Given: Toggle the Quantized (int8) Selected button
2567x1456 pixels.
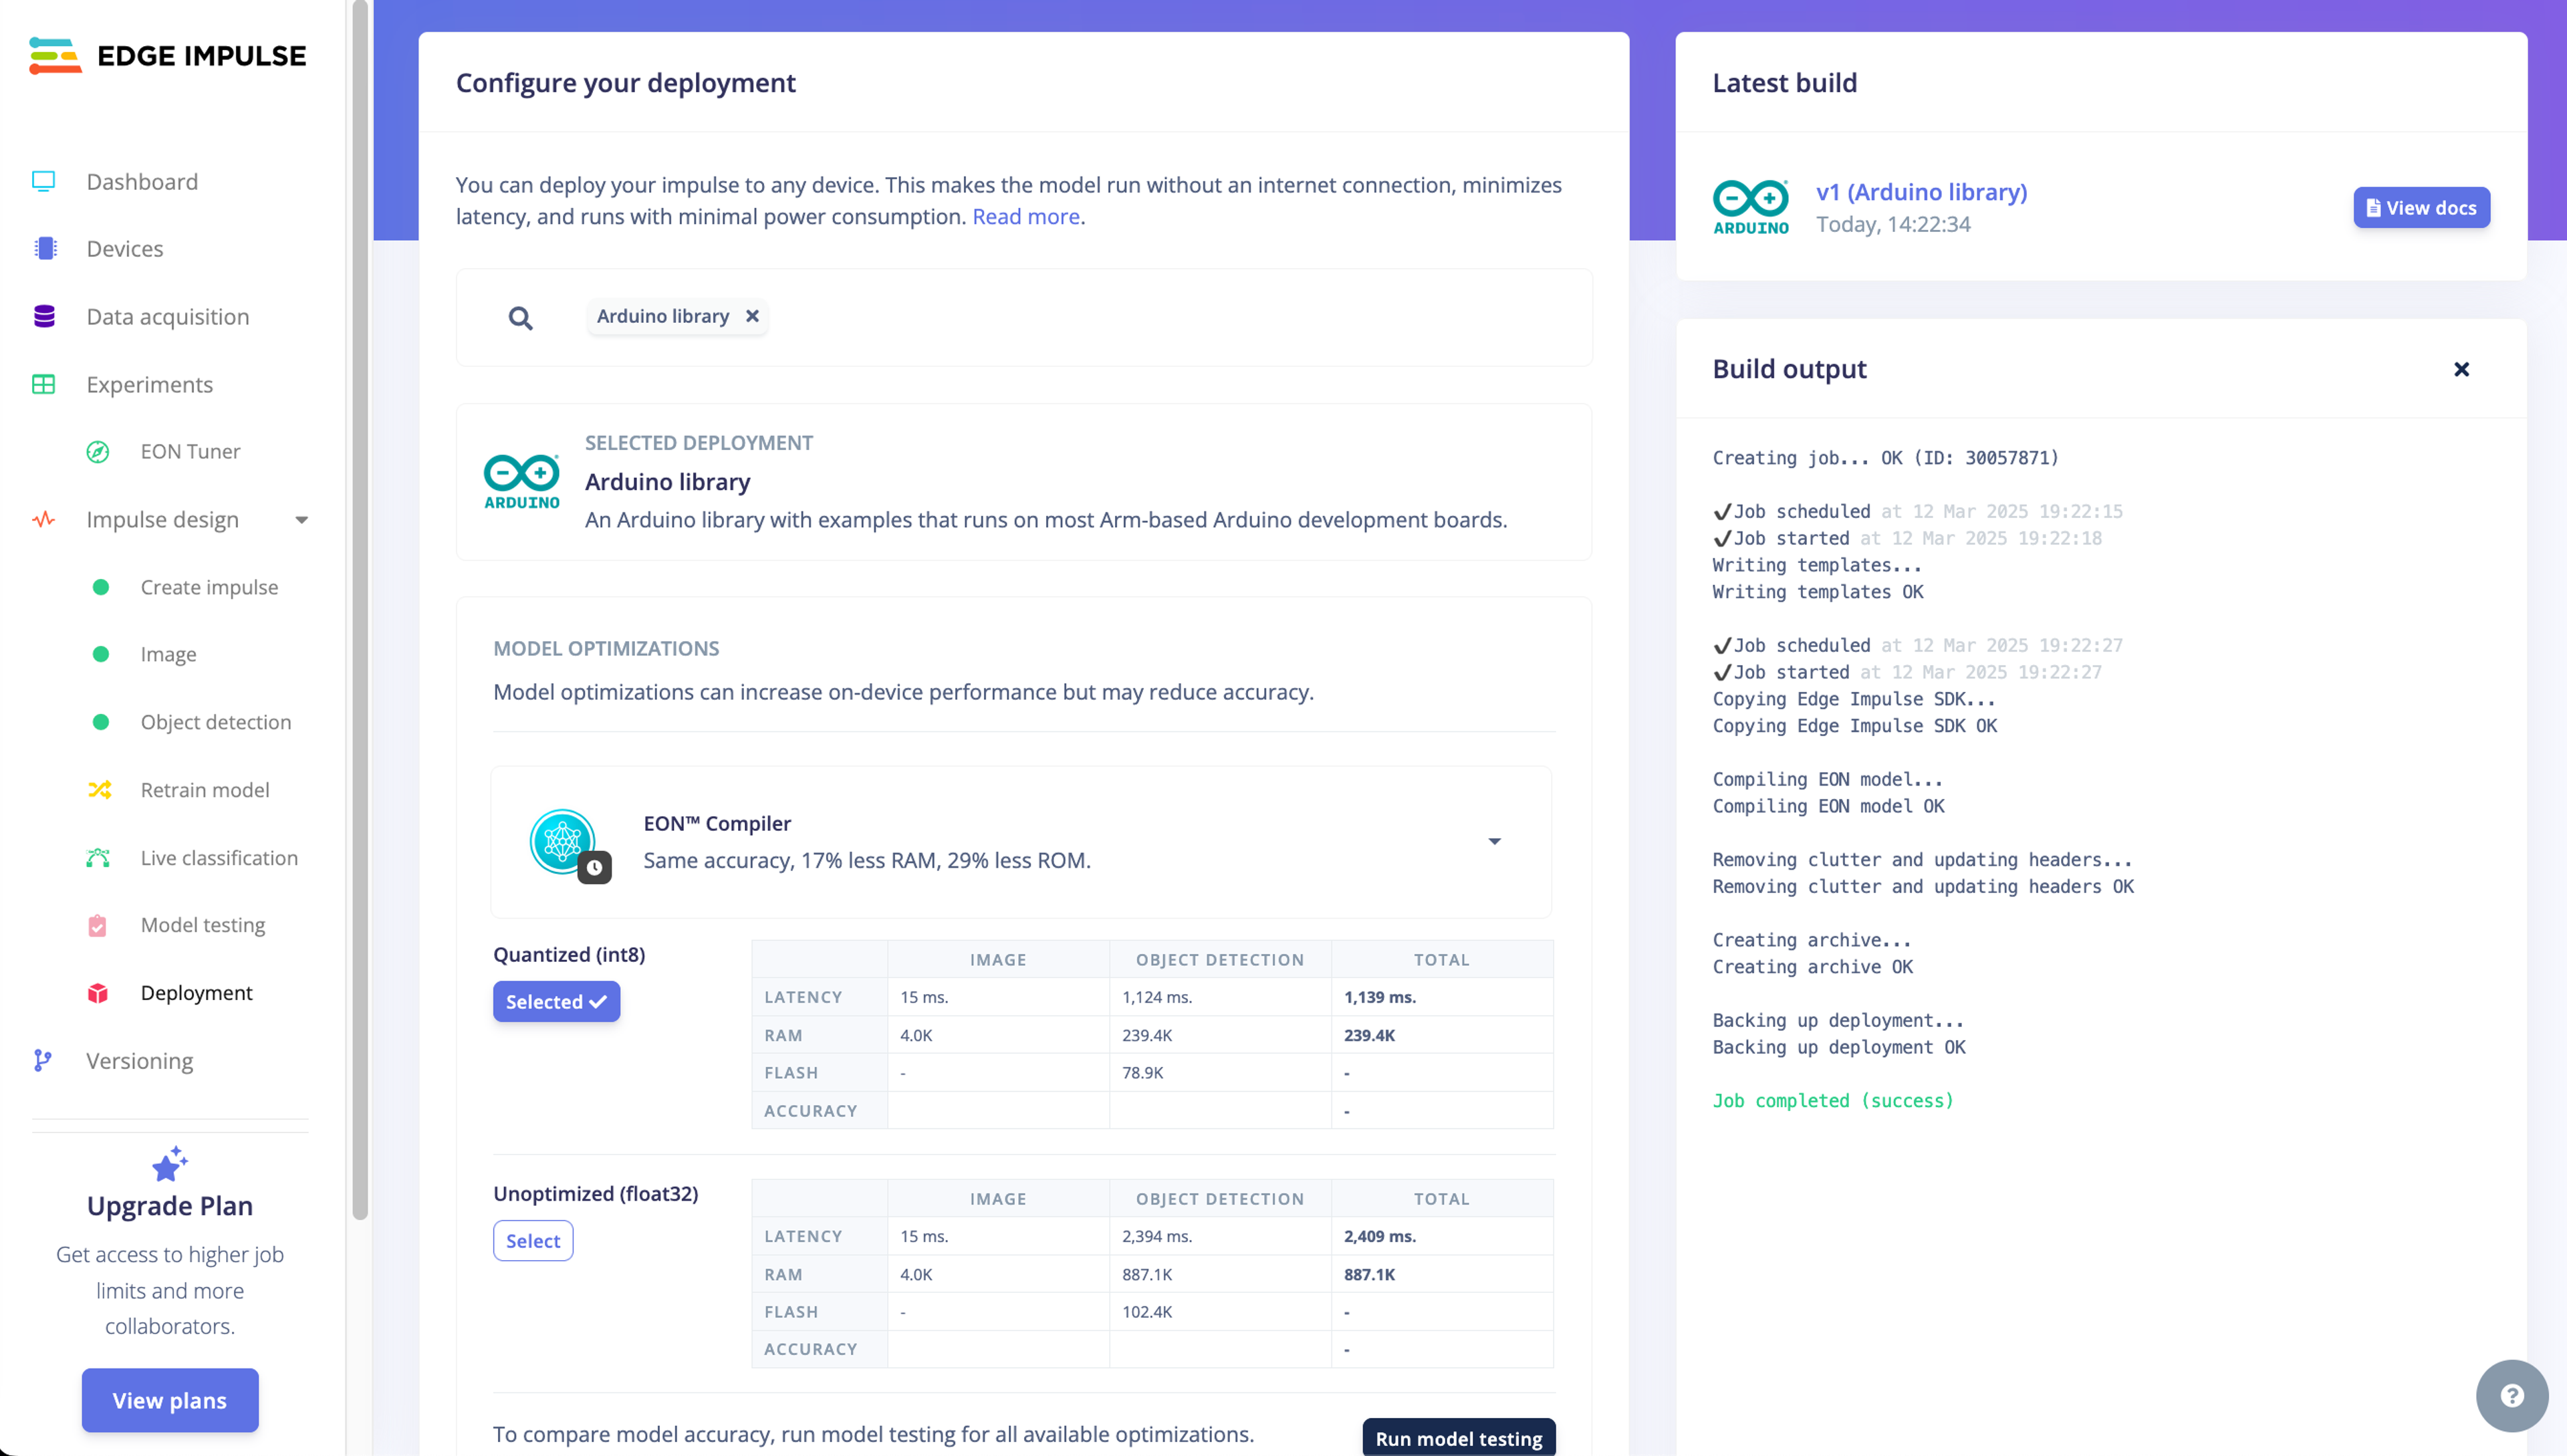Looking at the screenshot, I should 556,1002.
